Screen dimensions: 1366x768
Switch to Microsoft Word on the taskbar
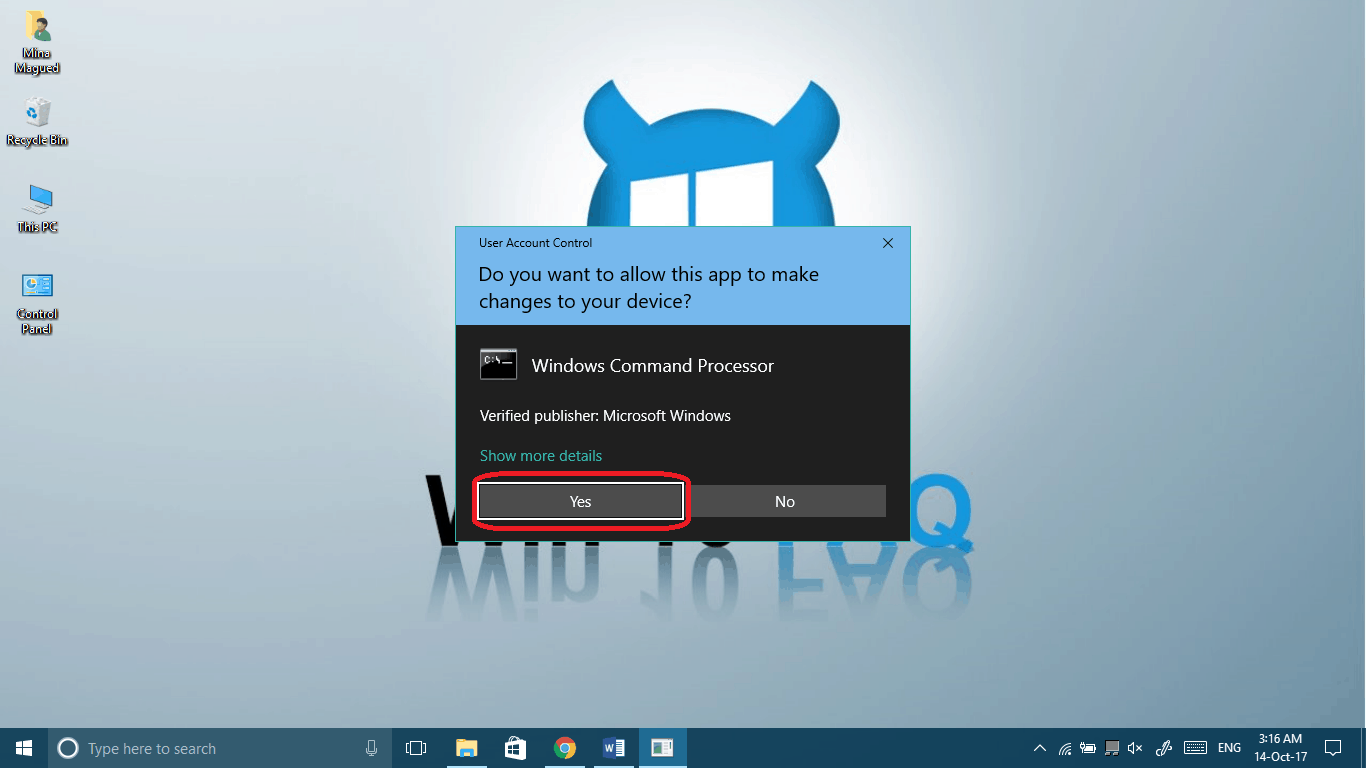pyautogui.click(x=614, y=748)
